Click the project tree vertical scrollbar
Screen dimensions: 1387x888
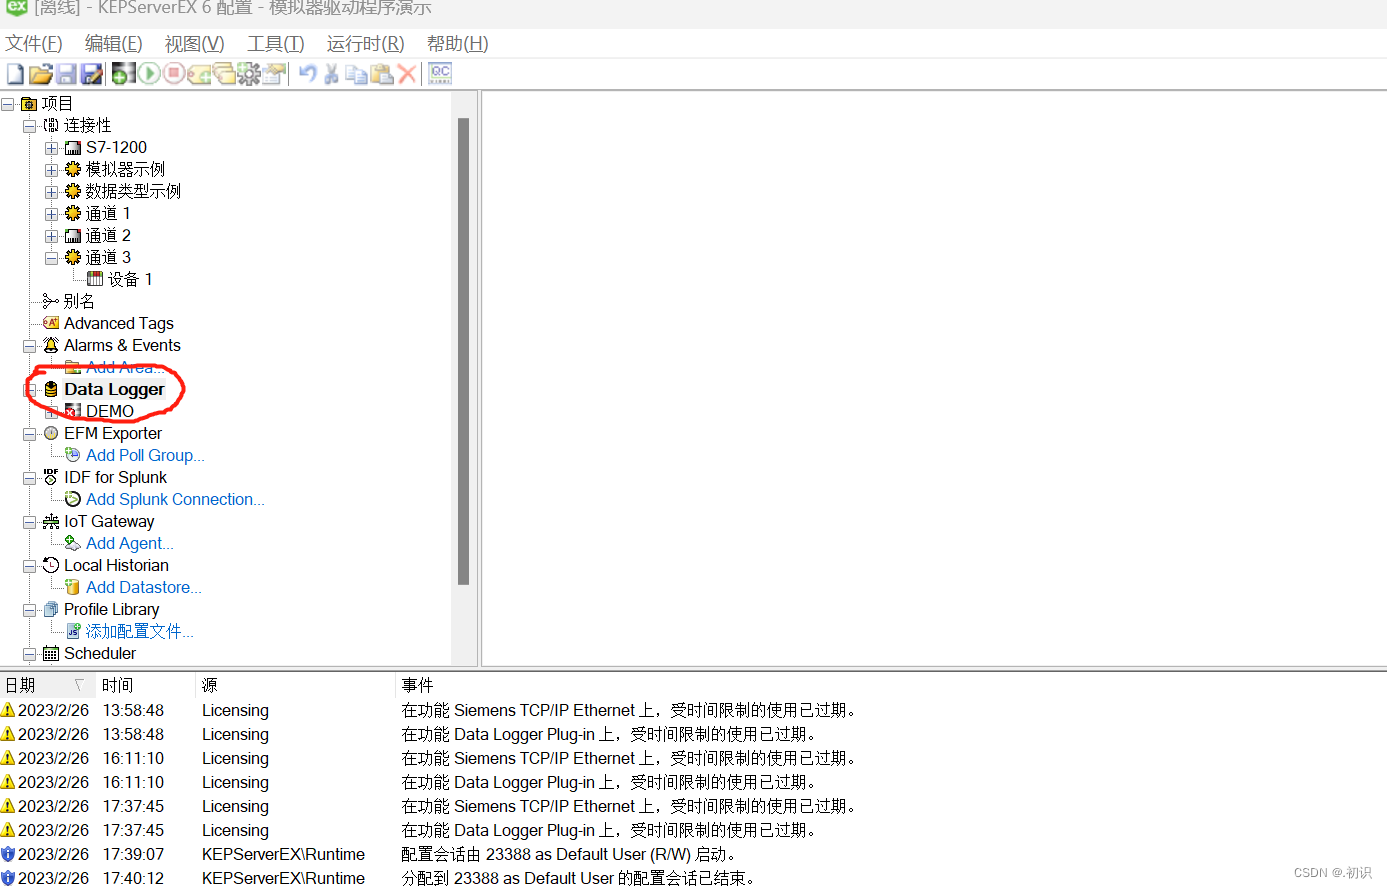tap(463, 351)
